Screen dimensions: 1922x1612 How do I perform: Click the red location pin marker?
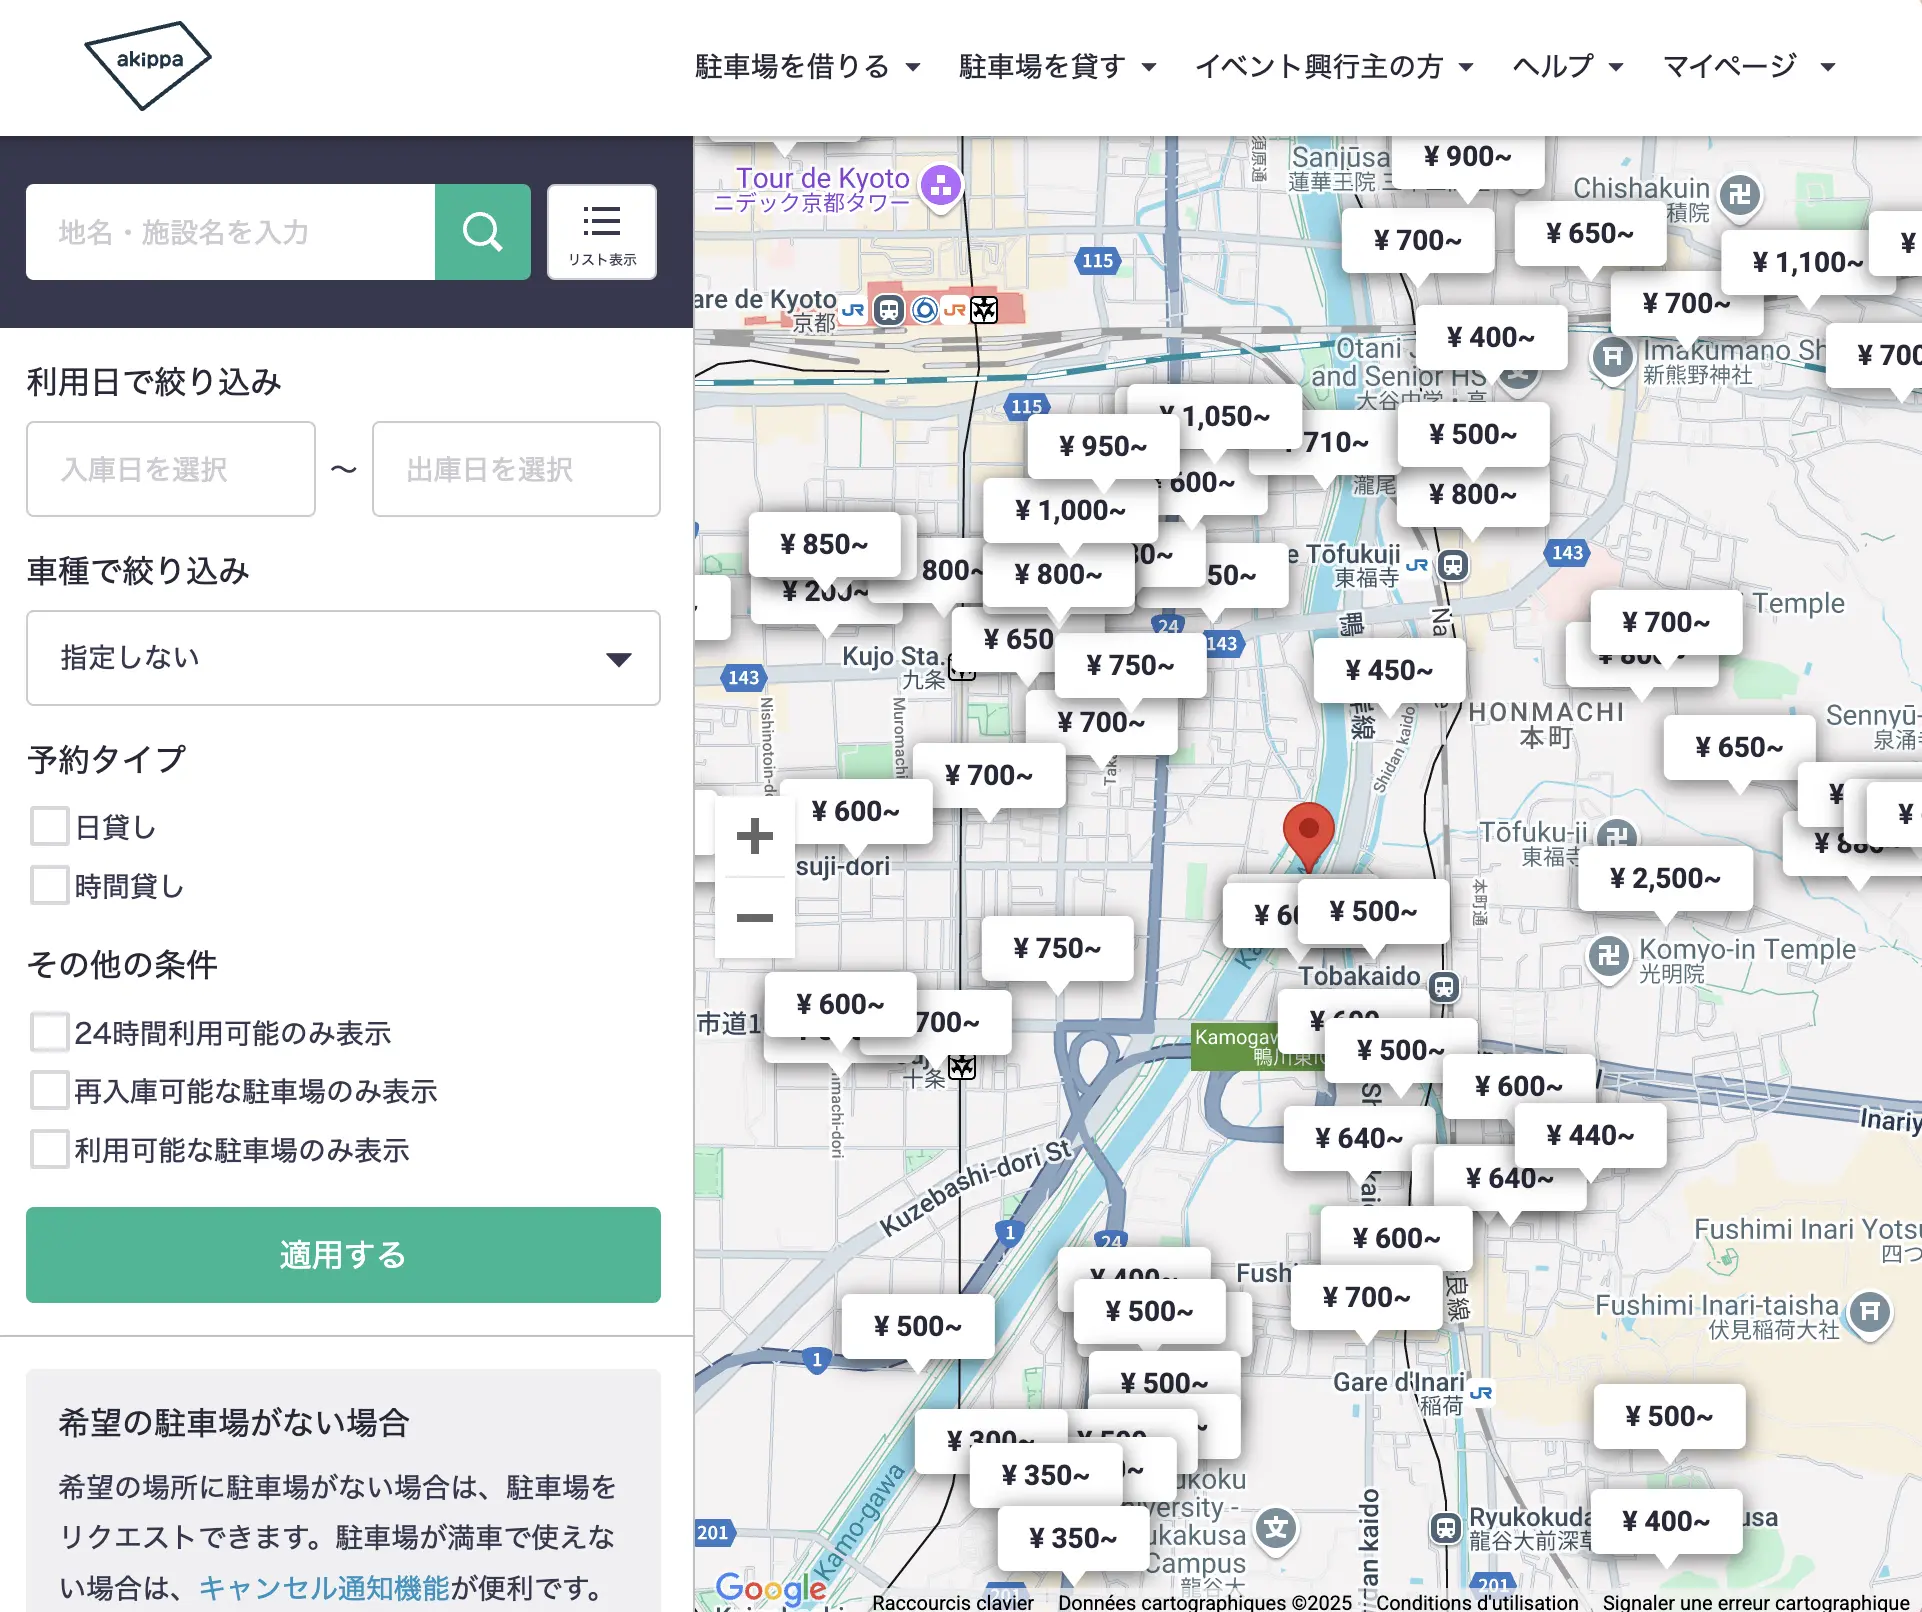click(x=1308, y=835)
